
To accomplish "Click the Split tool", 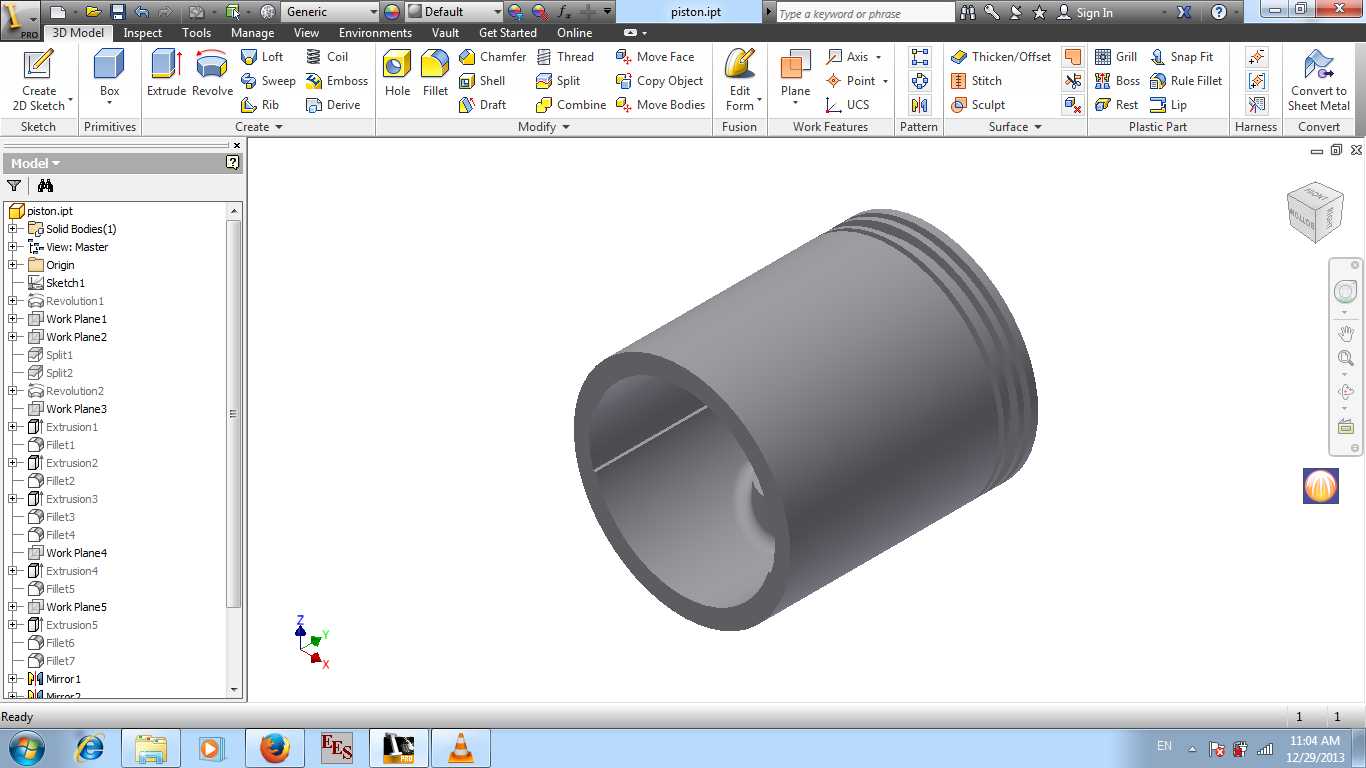I will click(558, 81).
